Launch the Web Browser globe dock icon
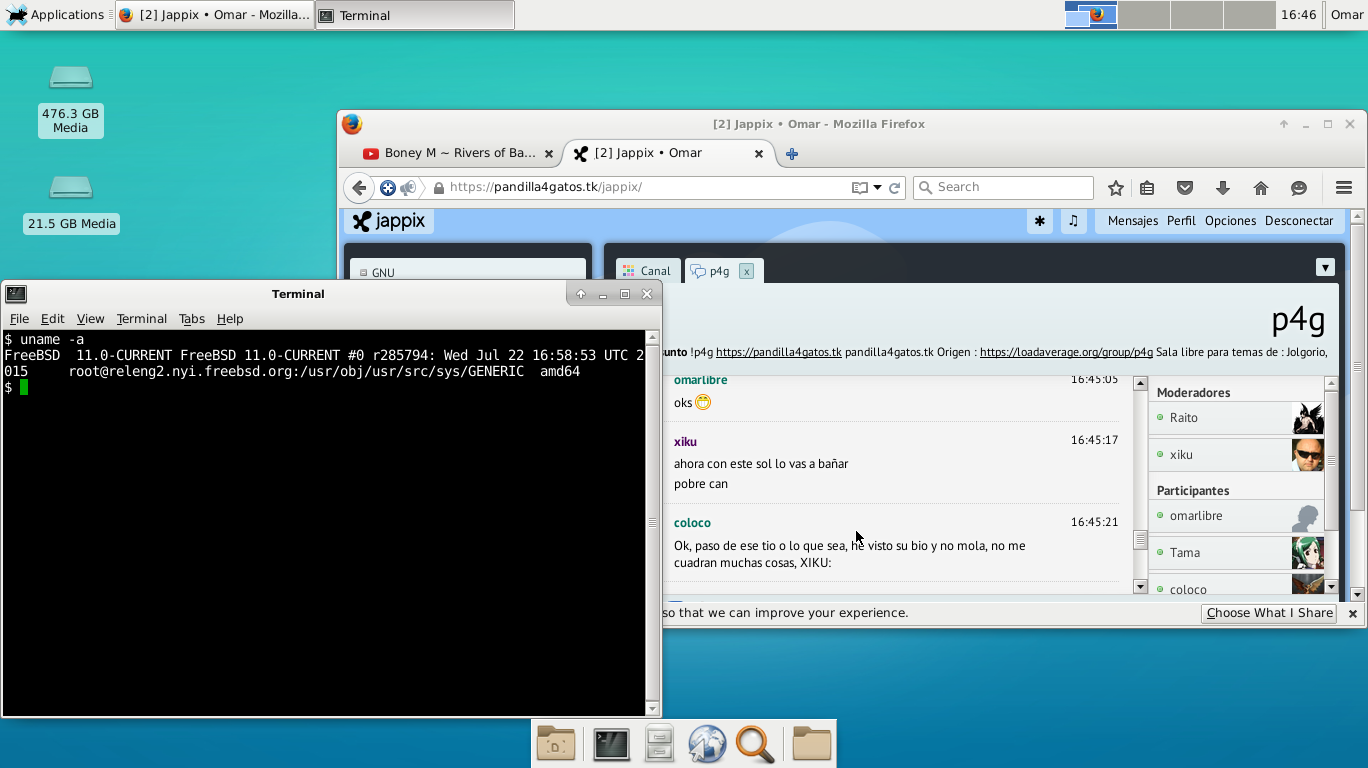The height and width of the screenshot is (768, 1368). pos(707,744)
